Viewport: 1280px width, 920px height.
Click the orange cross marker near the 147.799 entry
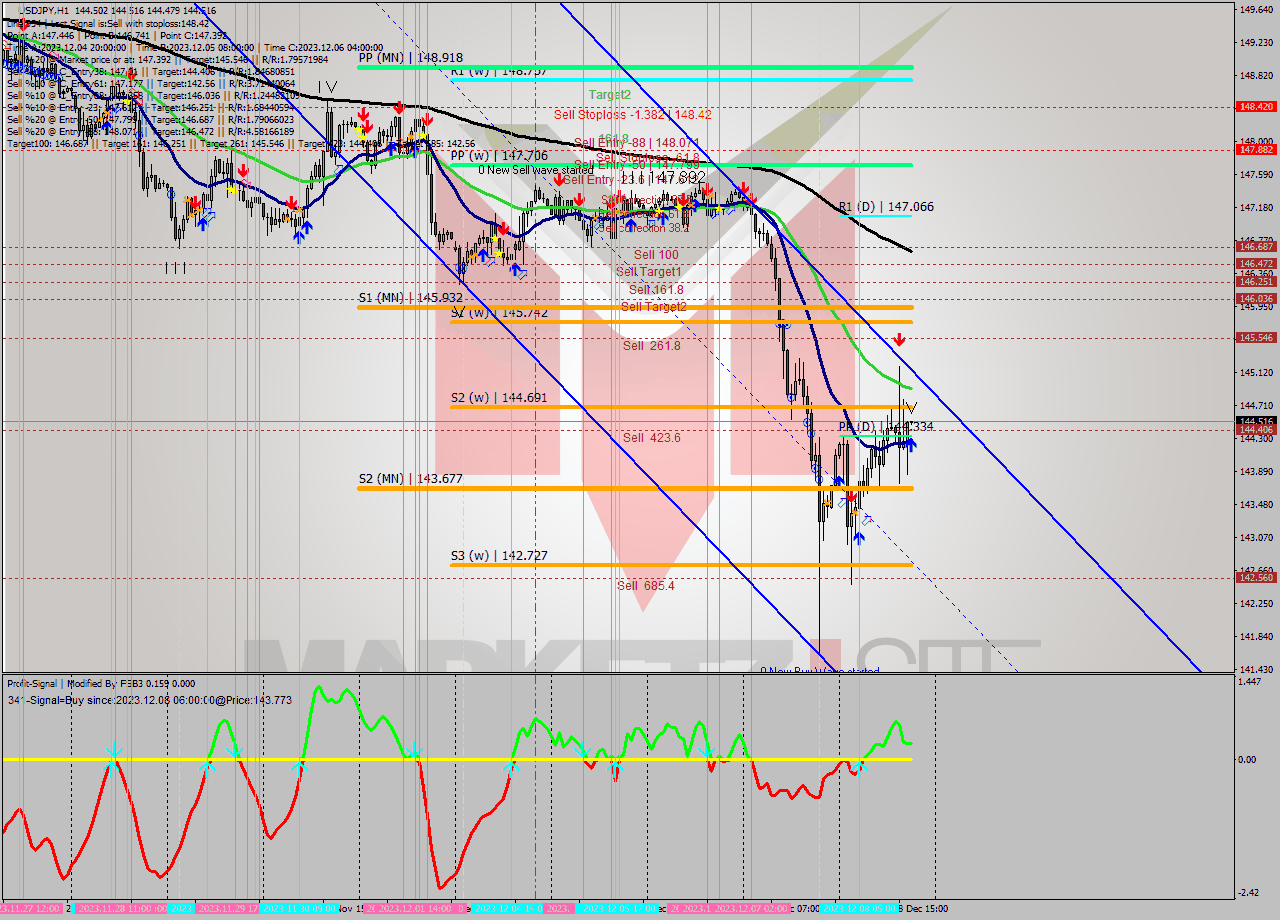point(108,113)
